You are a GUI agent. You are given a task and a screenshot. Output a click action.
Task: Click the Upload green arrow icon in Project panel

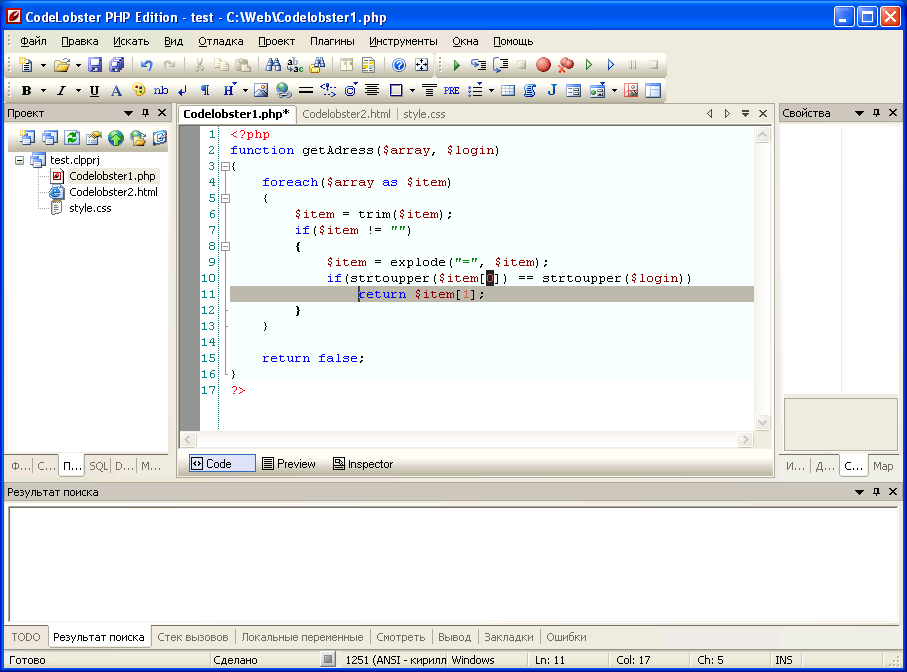tap(116, 138)
